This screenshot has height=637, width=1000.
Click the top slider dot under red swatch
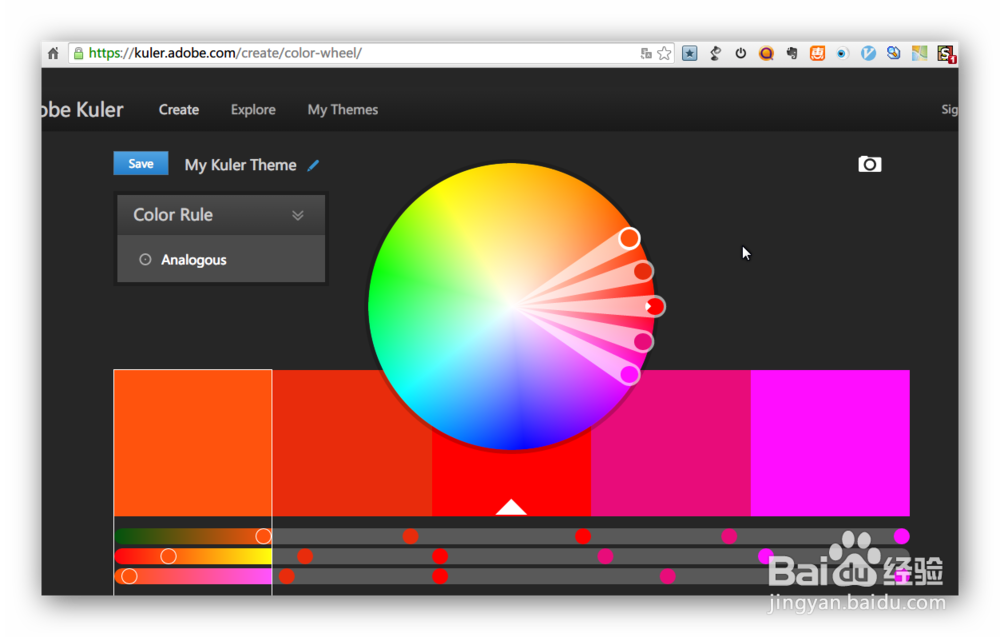[x=583, y=536]
